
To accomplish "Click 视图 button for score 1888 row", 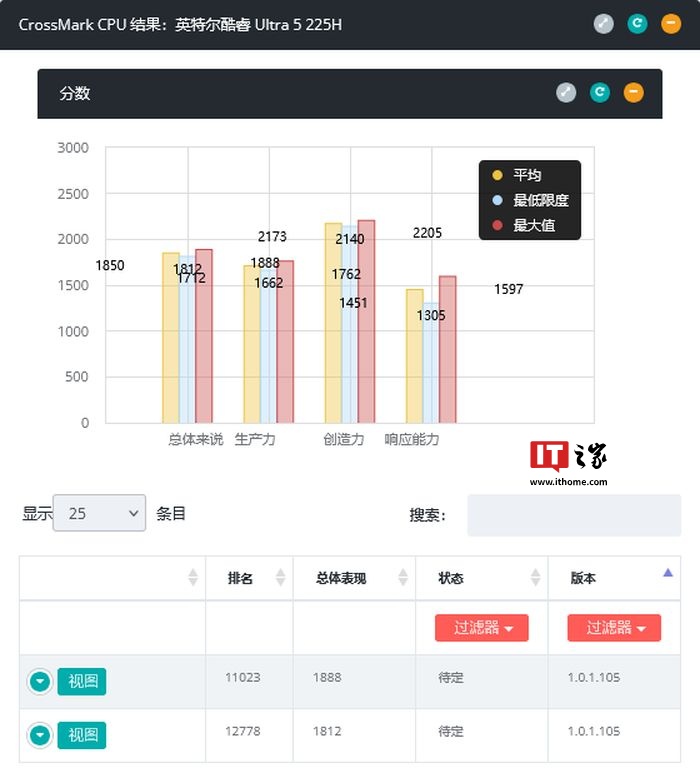I will [x=82, y=682].
